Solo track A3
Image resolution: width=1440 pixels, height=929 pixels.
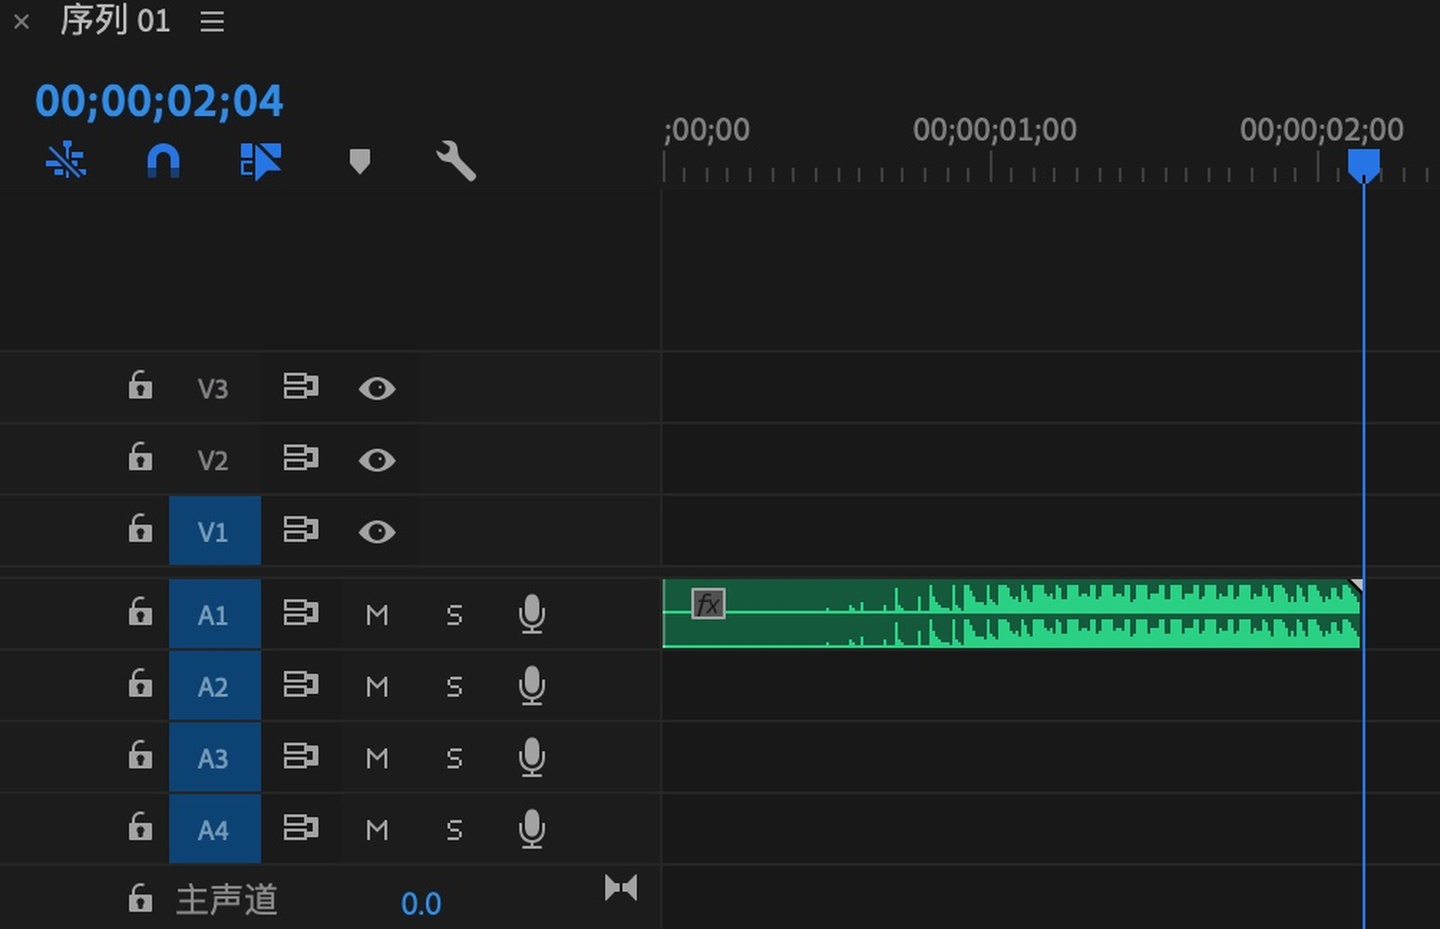pos(454,759)
